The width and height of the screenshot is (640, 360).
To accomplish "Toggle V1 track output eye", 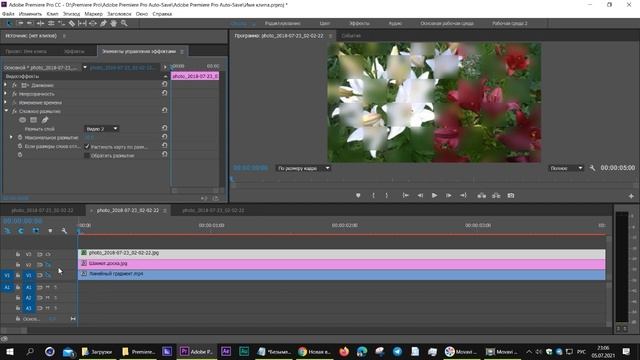I will [48, 276].
